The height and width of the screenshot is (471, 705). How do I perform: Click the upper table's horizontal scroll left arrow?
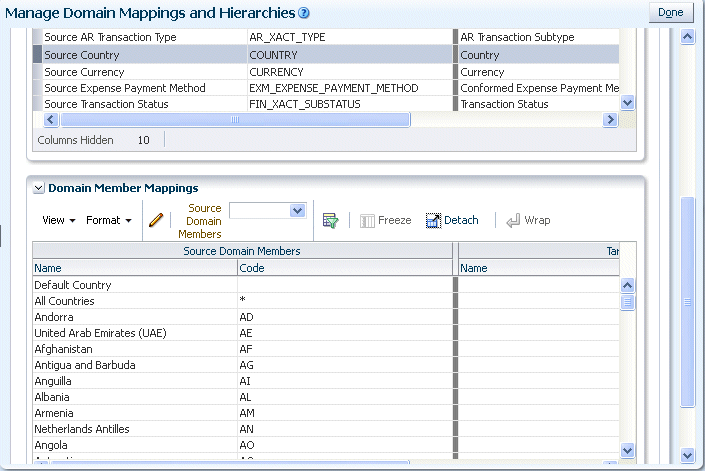pos(50,120)
